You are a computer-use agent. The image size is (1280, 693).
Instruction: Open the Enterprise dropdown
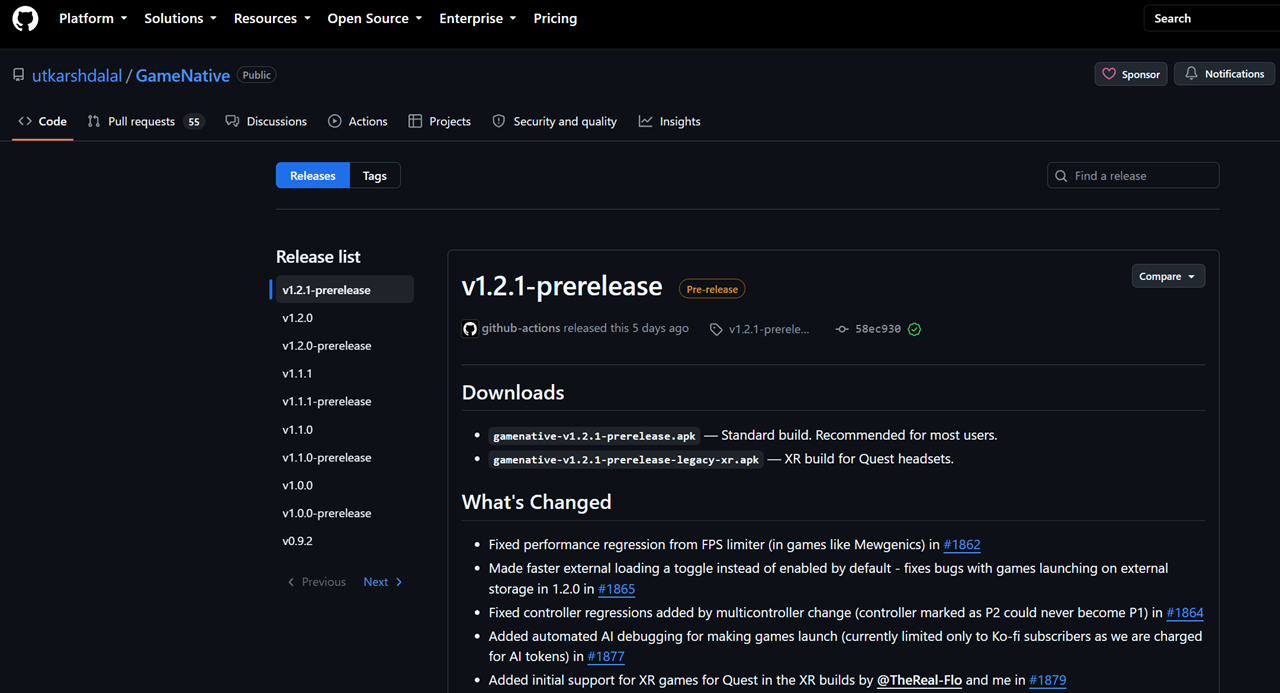478,18
